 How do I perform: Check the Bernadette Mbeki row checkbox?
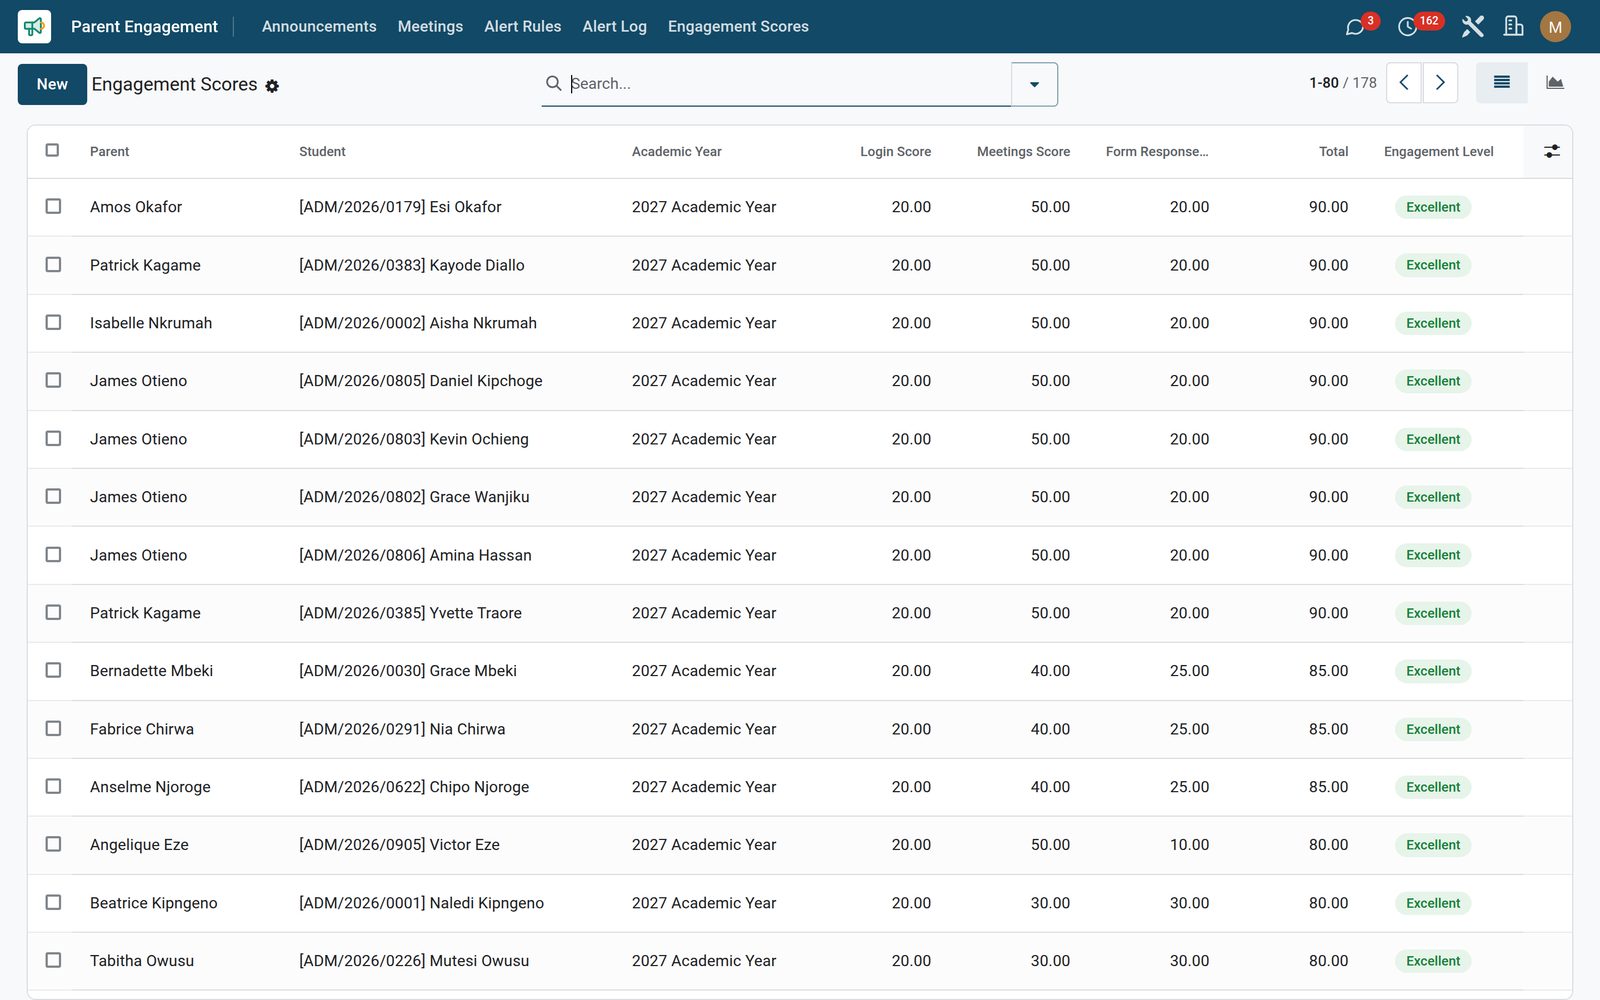tap(53, 670)
